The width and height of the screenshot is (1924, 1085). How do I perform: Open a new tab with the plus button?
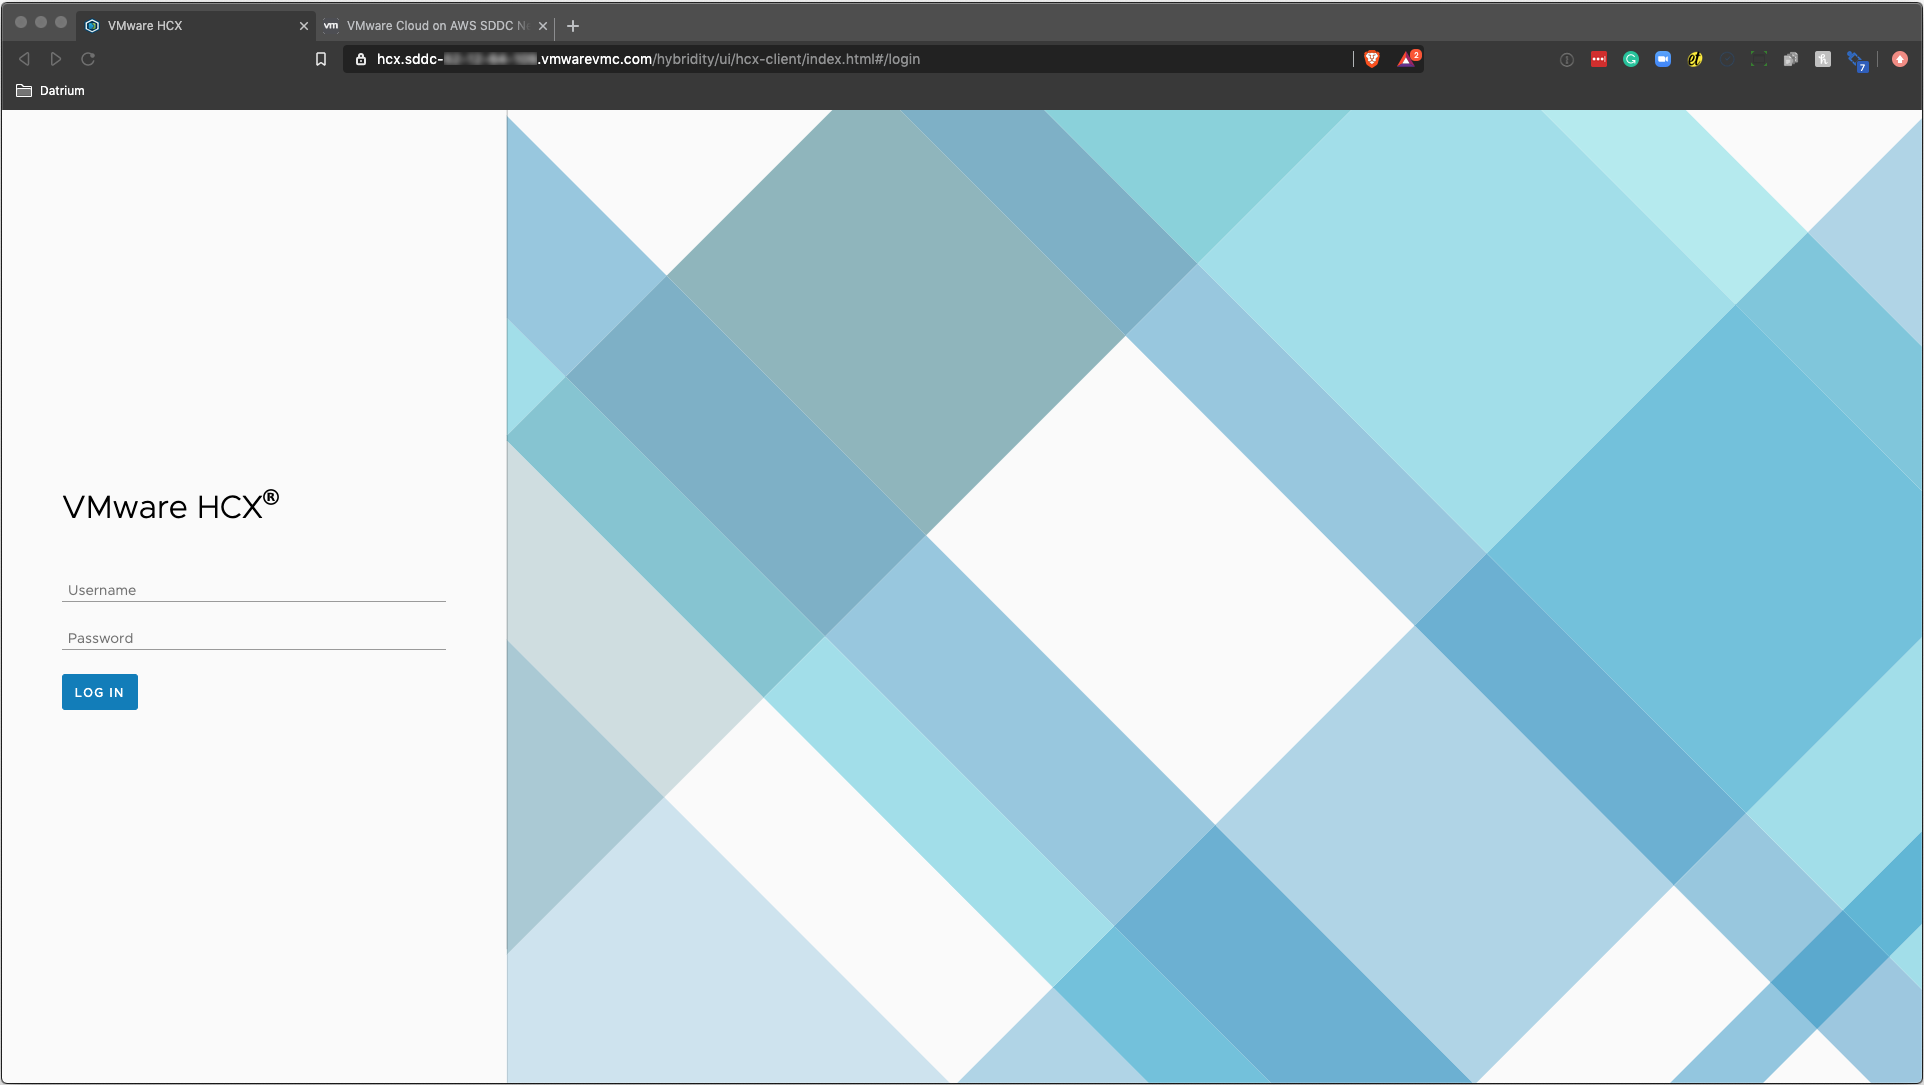pos(573,26)
